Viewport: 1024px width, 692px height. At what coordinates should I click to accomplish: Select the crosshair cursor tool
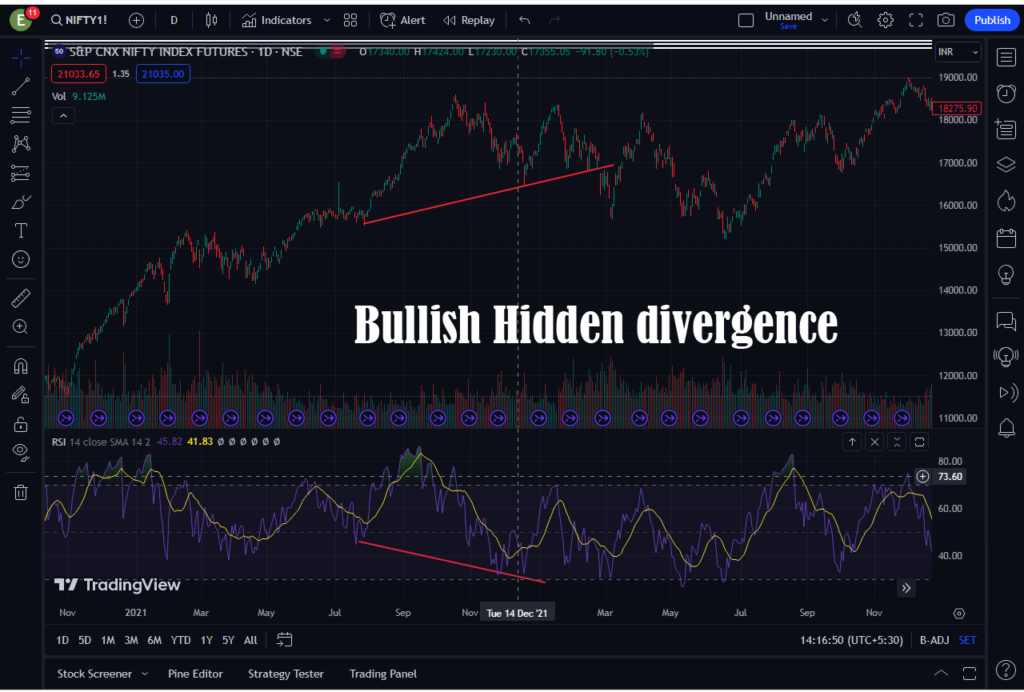(x=21, y=58)
